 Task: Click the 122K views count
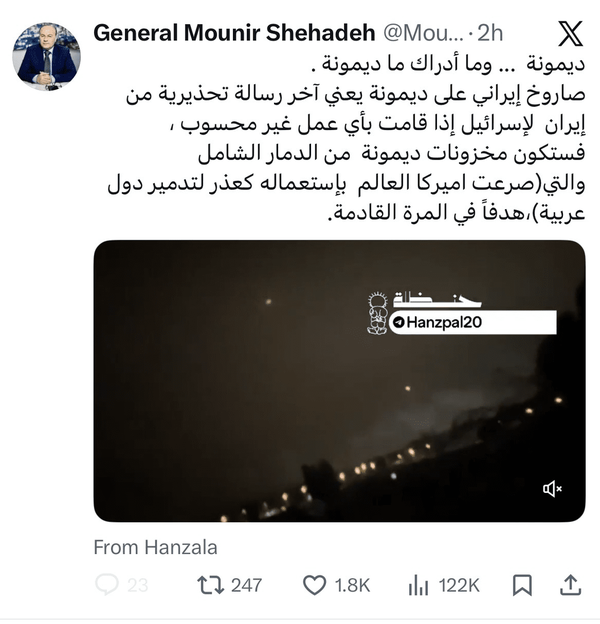[x=459, y=584]
